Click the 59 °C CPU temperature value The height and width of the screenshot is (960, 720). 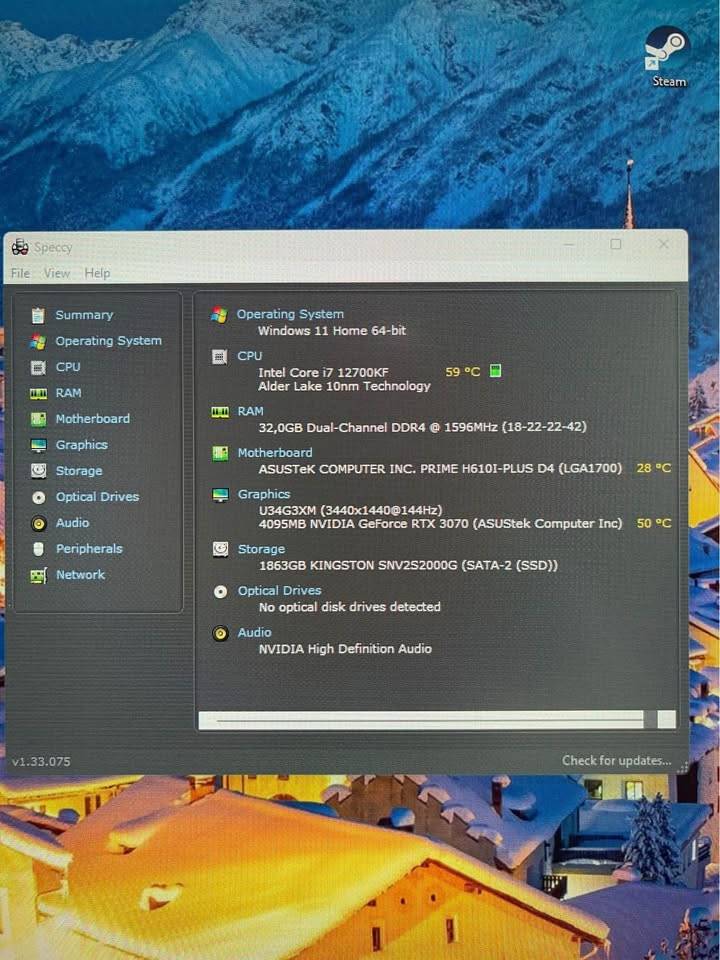coord(463,372)
